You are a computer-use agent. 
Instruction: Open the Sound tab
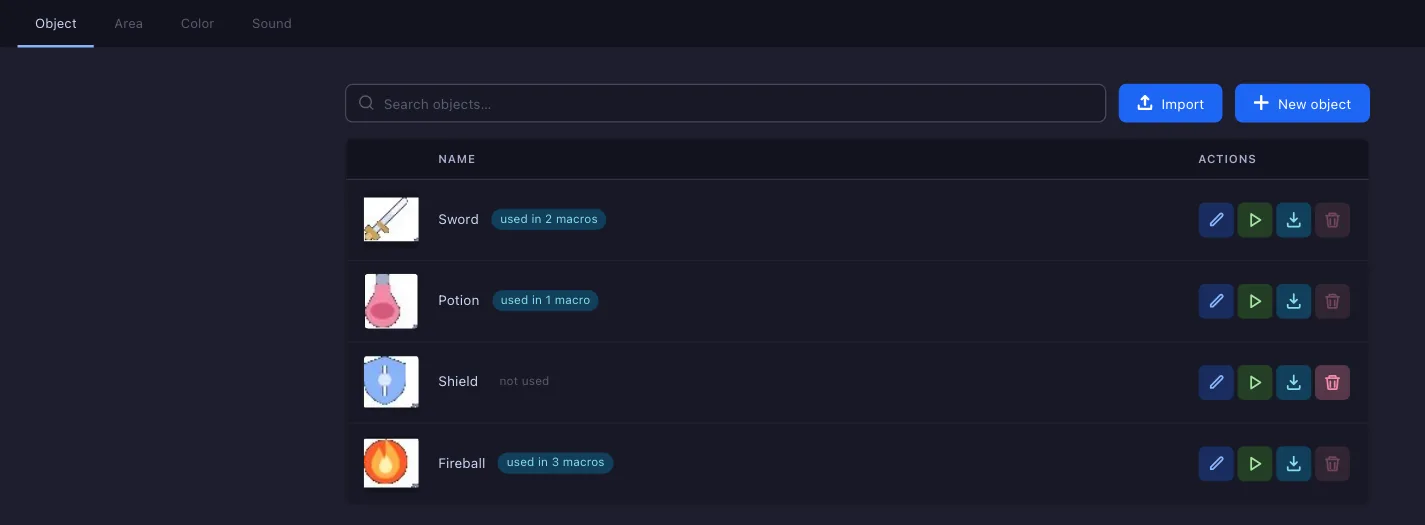pos(272,23)
